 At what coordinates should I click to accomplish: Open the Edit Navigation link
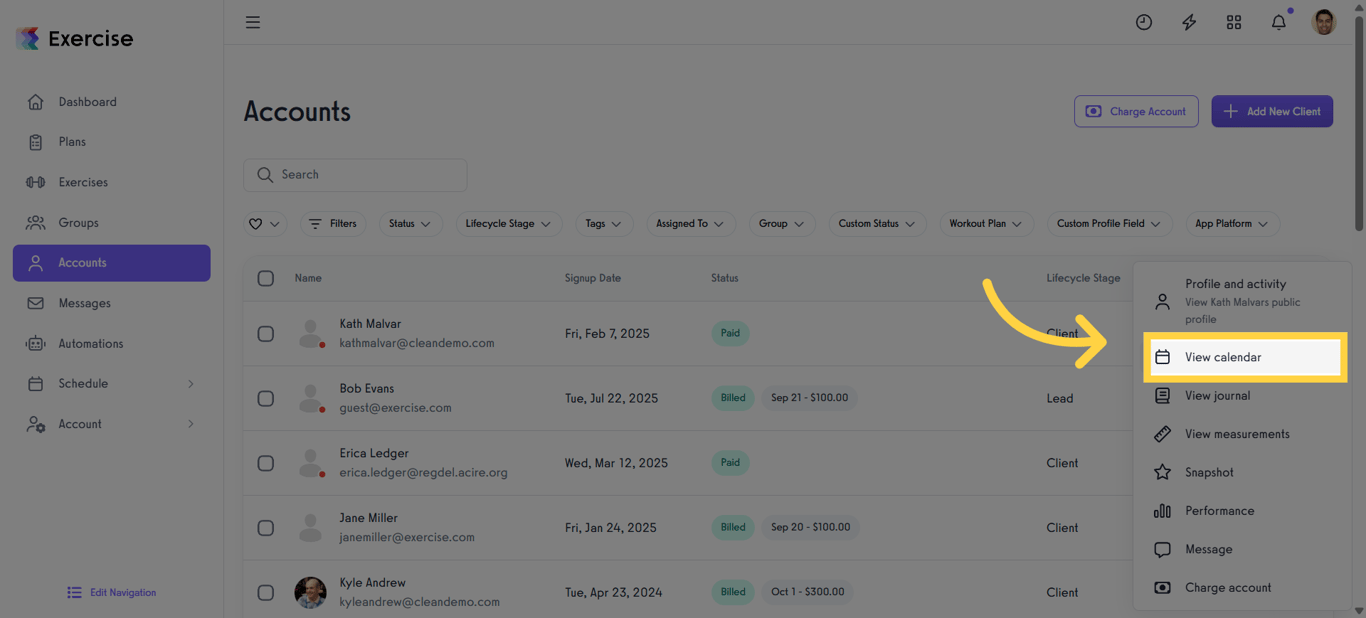point(111,592)
